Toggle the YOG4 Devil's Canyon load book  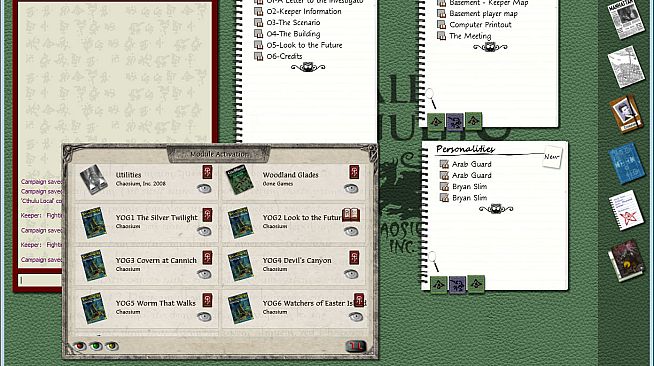click(x=354, y=258)
